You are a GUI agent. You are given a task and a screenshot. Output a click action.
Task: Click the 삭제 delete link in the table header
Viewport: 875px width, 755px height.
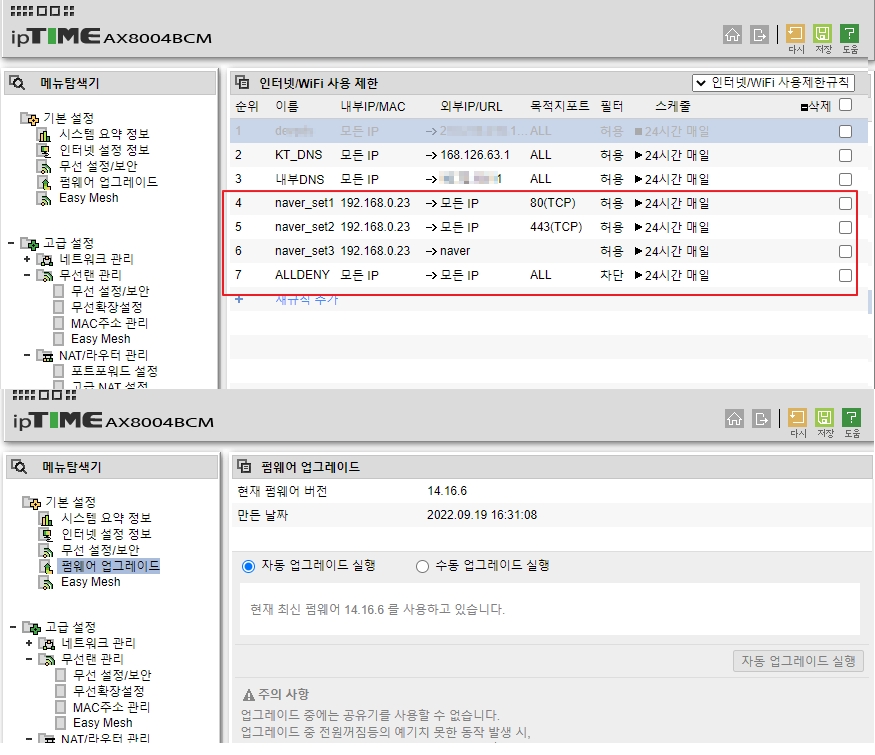pos(815,106)
